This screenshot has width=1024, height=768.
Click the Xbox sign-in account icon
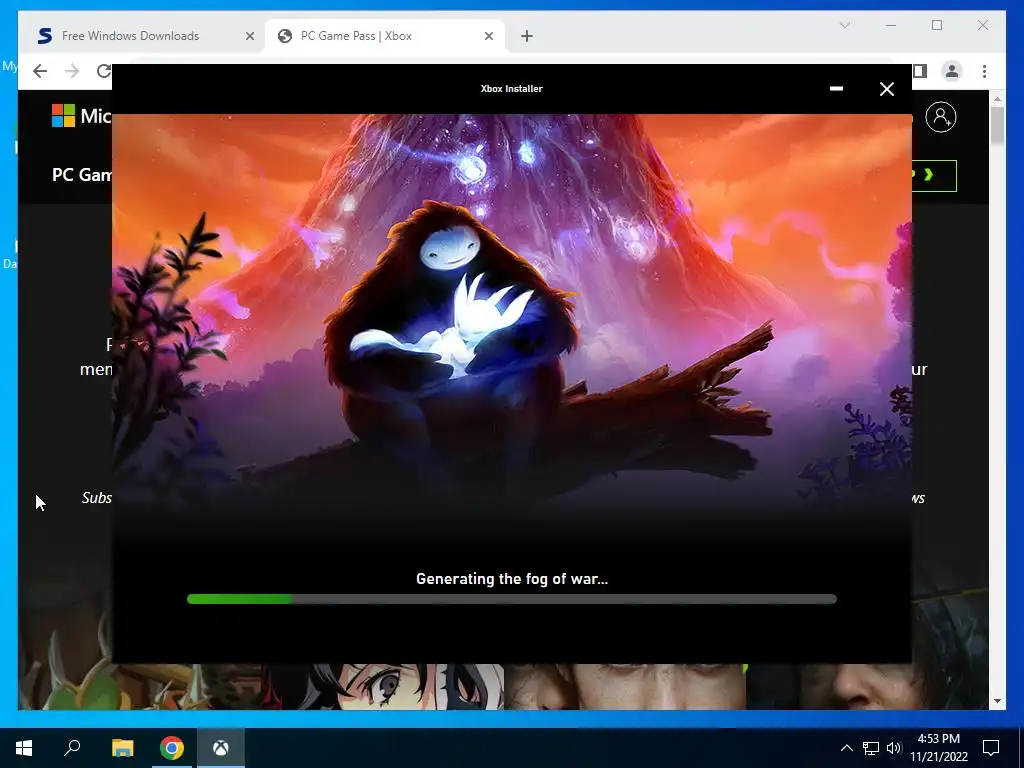pos(940,117)
